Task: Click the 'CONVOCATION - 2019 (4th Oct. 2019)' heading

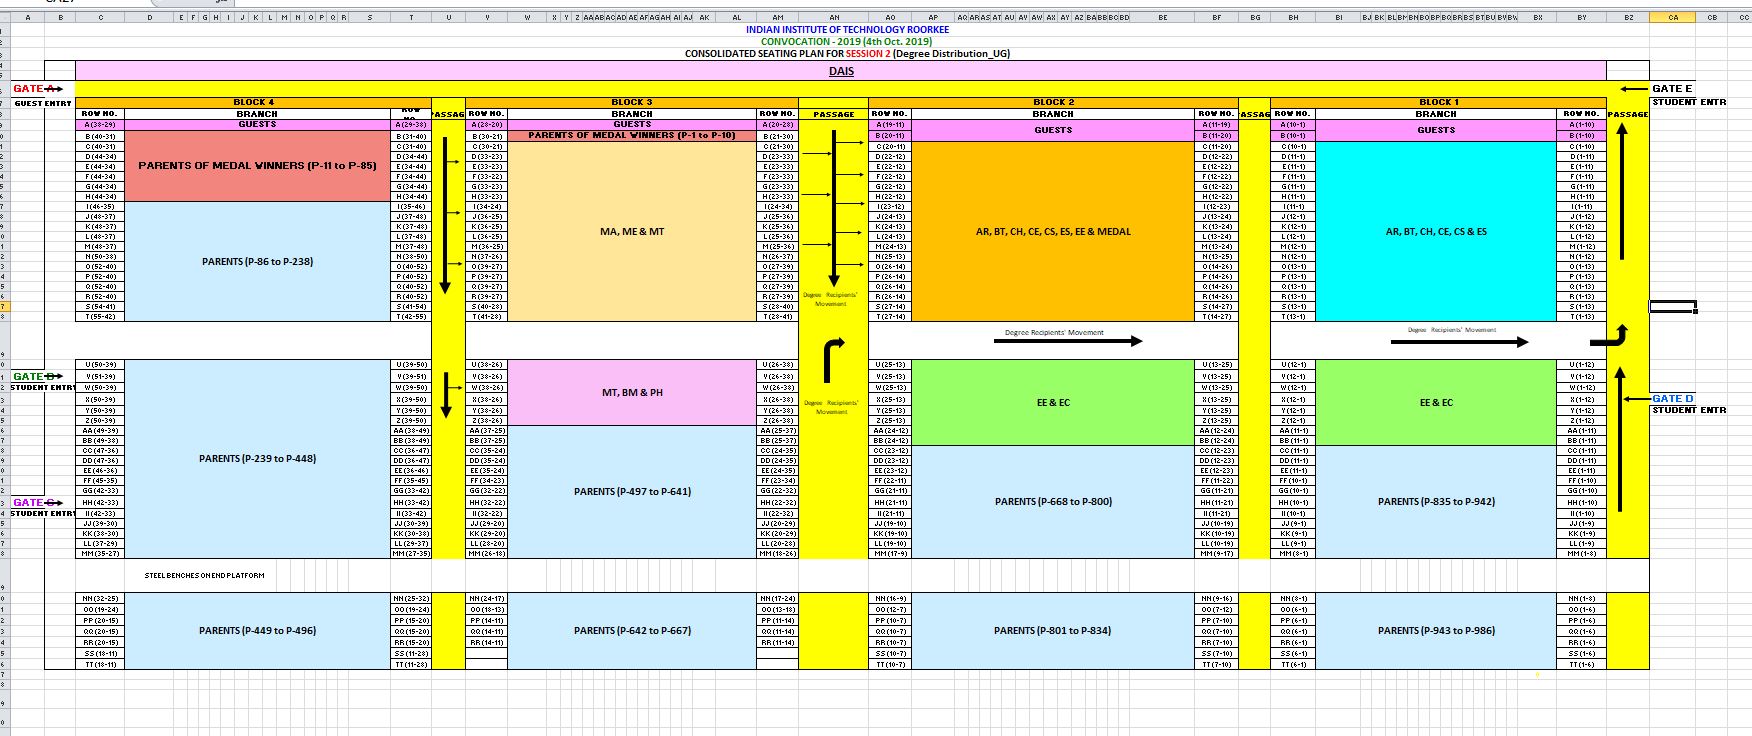Action: (x=847, y=42)
